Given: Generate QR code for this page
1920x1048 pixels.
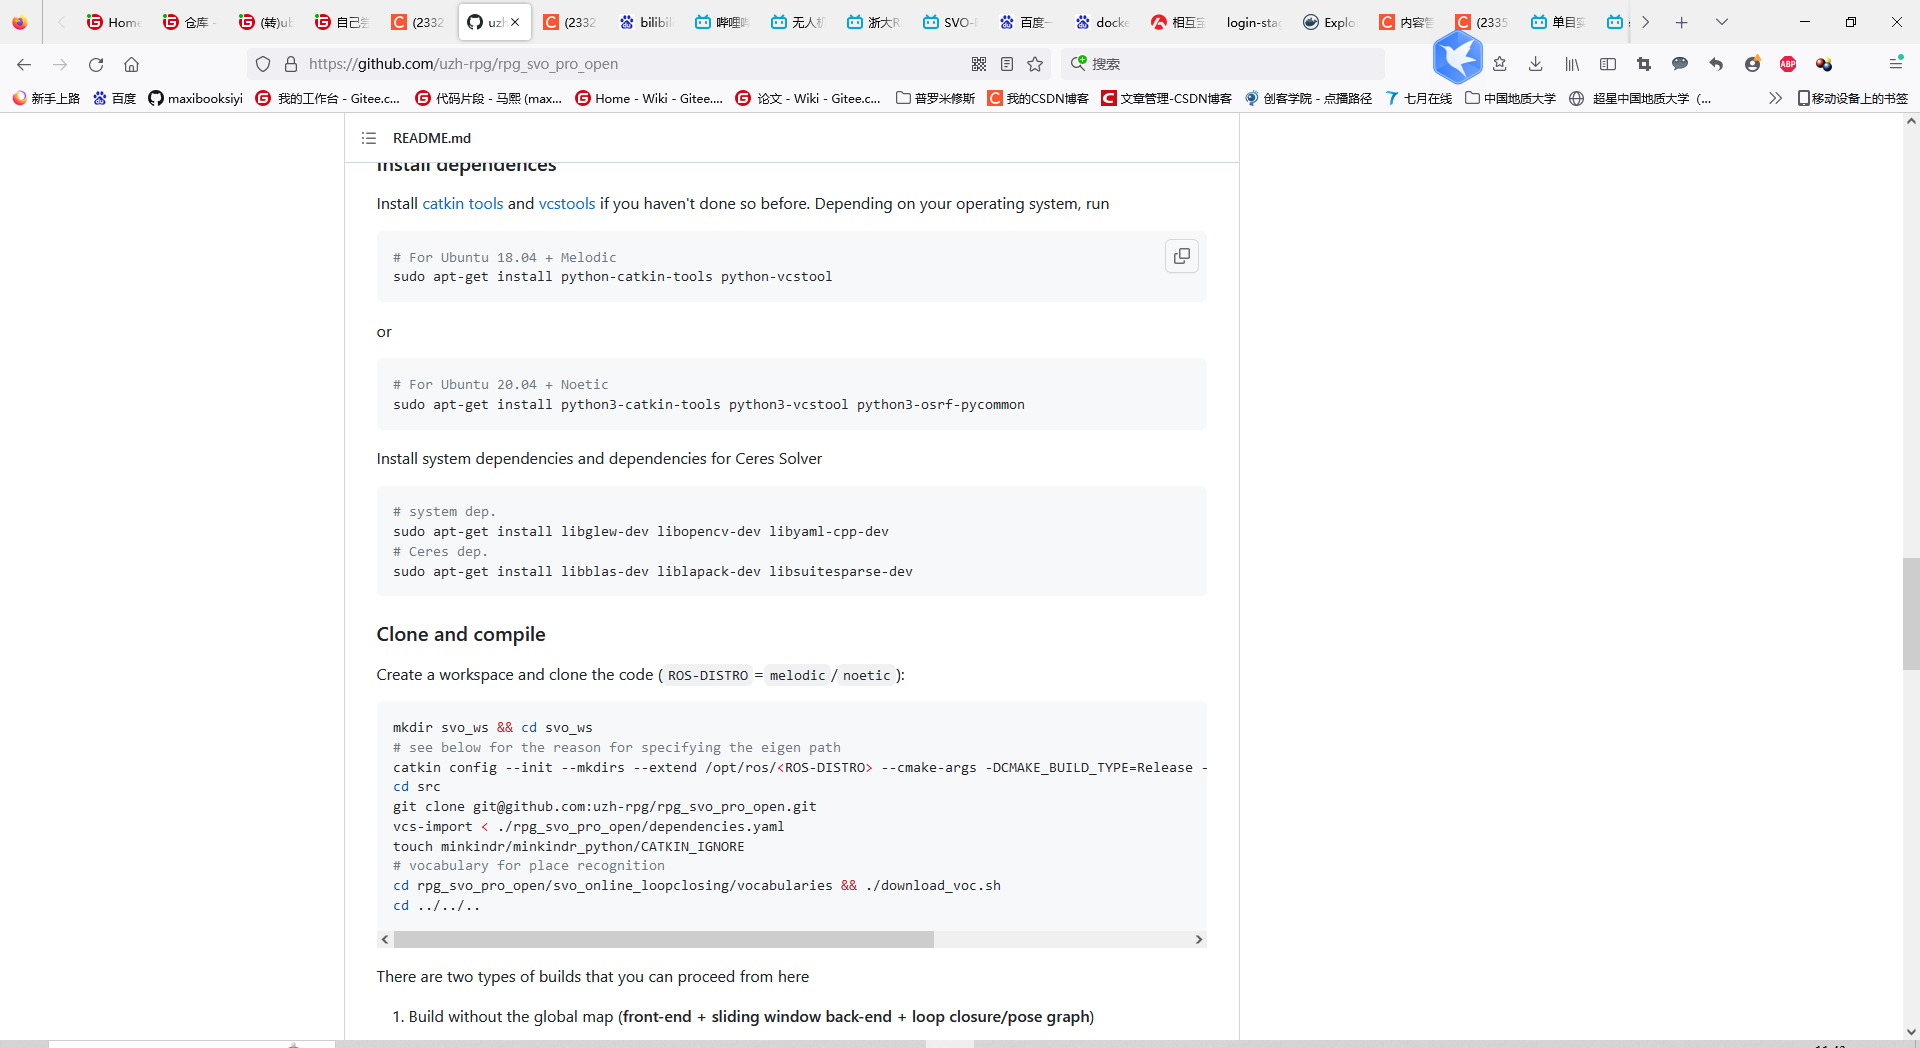Looking at the screenshot, I should [979, 64].
